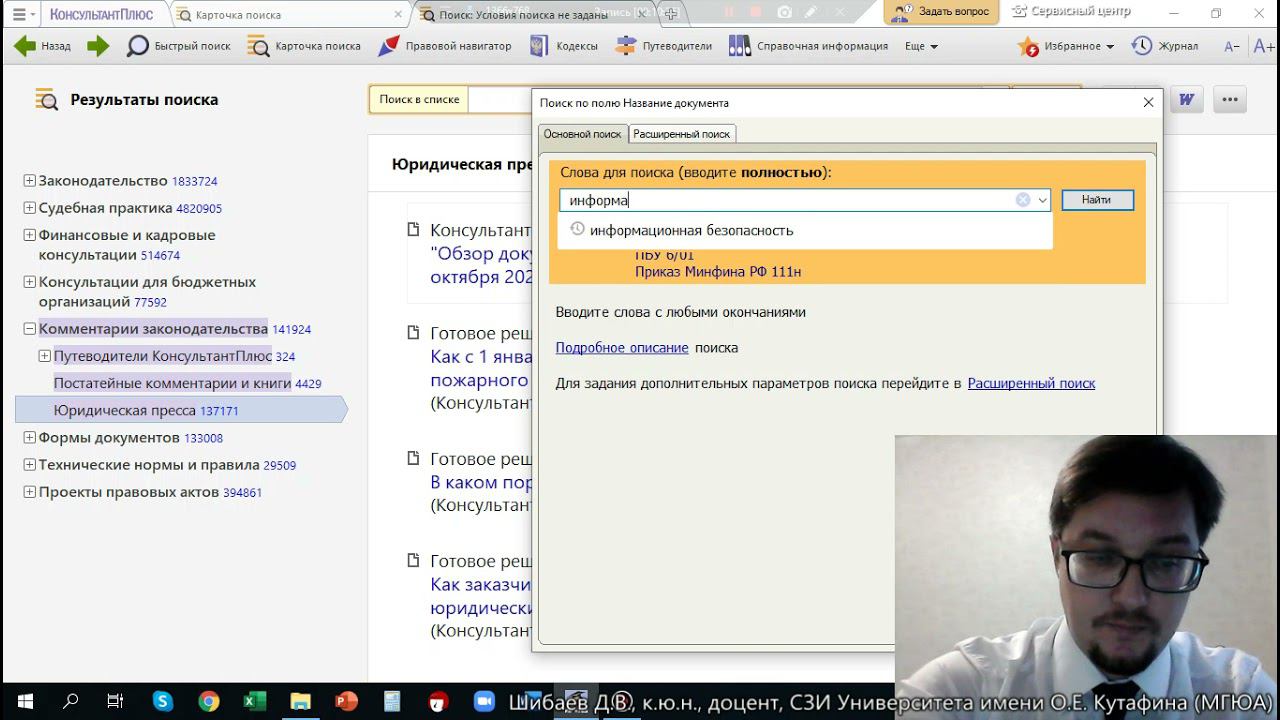Open PowerPoint from the taskbar
This screenshot has width=1280, height=720.
click(x=346, y=701)
